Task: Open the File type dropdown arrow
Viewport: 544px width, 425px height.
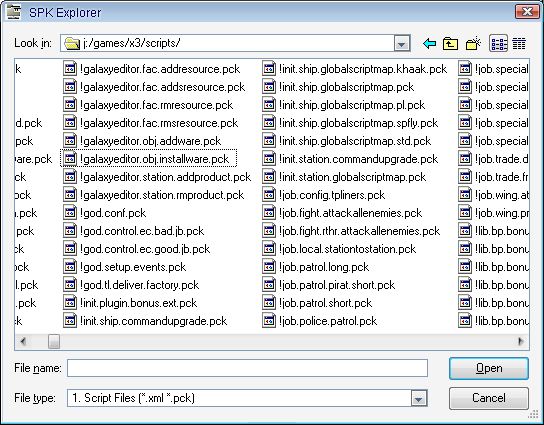Action: click(x=419, y=398)
